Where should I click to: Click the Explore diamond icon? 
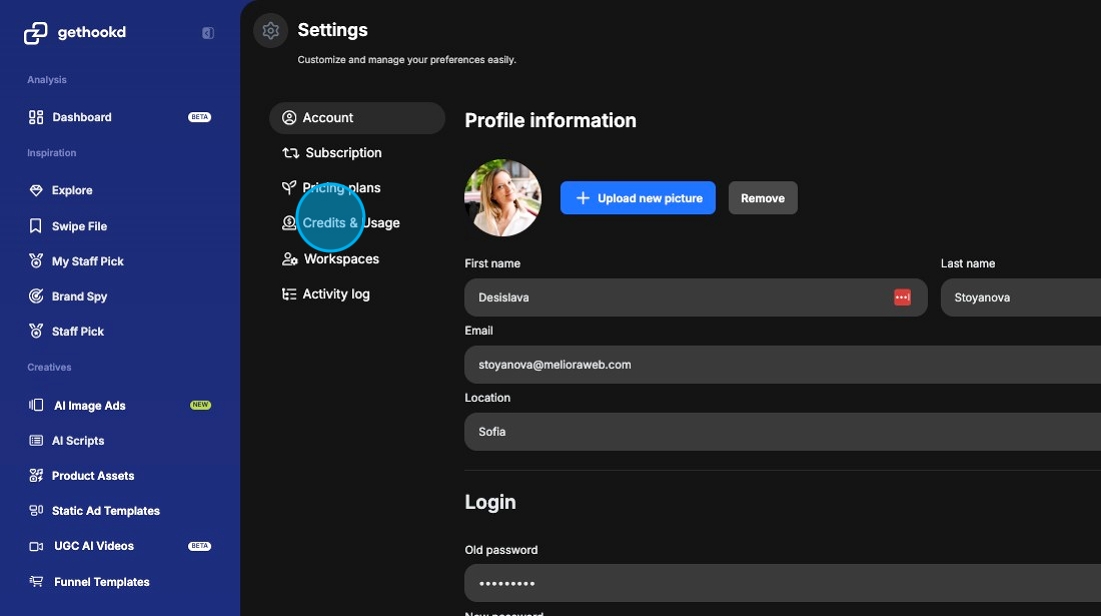point(36,190)
